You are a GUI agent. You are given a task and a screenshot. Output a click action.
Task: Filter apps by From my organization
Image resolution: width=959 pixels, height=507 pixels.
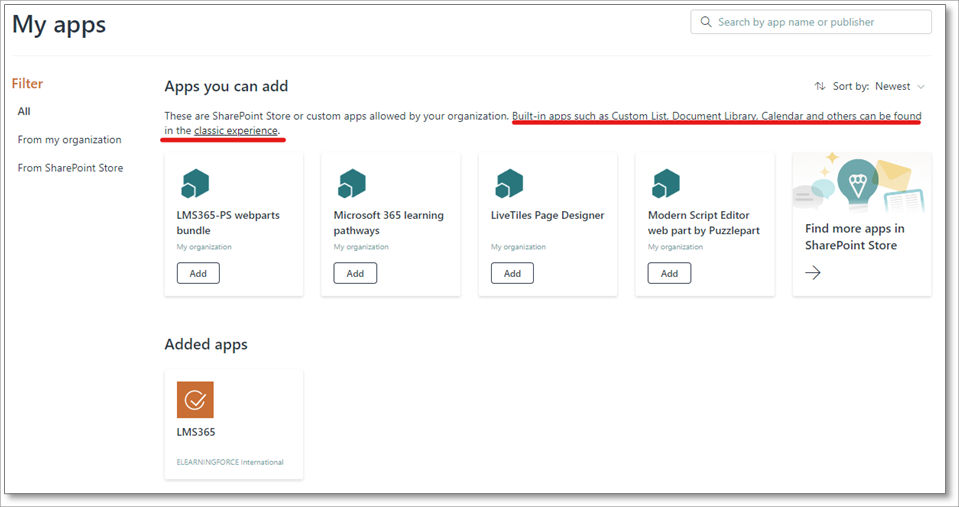pos(69,140)
